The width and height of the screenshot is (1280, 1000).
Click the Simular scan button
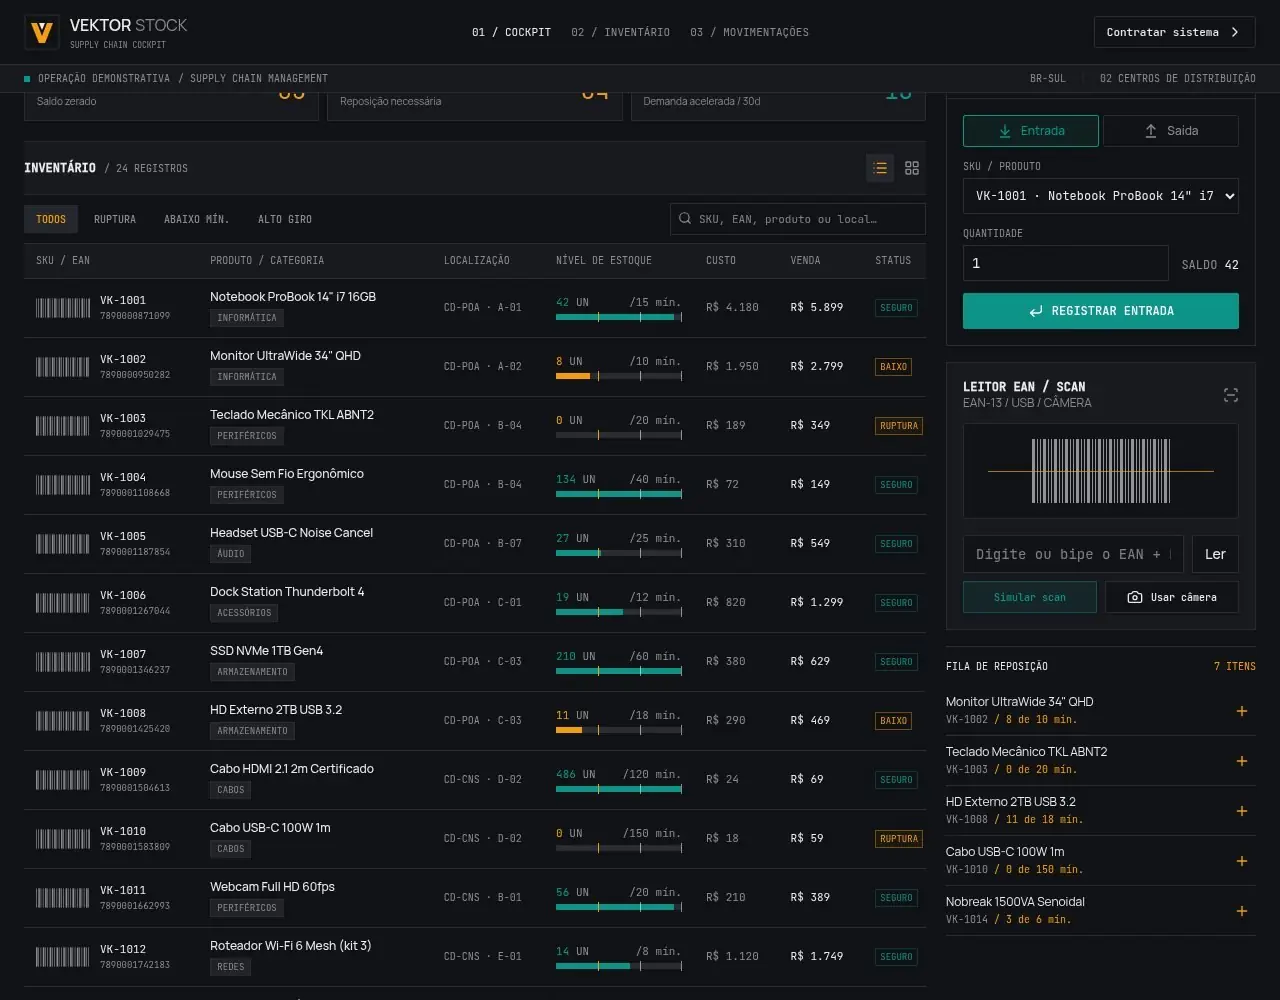[x=1030, y=597]
